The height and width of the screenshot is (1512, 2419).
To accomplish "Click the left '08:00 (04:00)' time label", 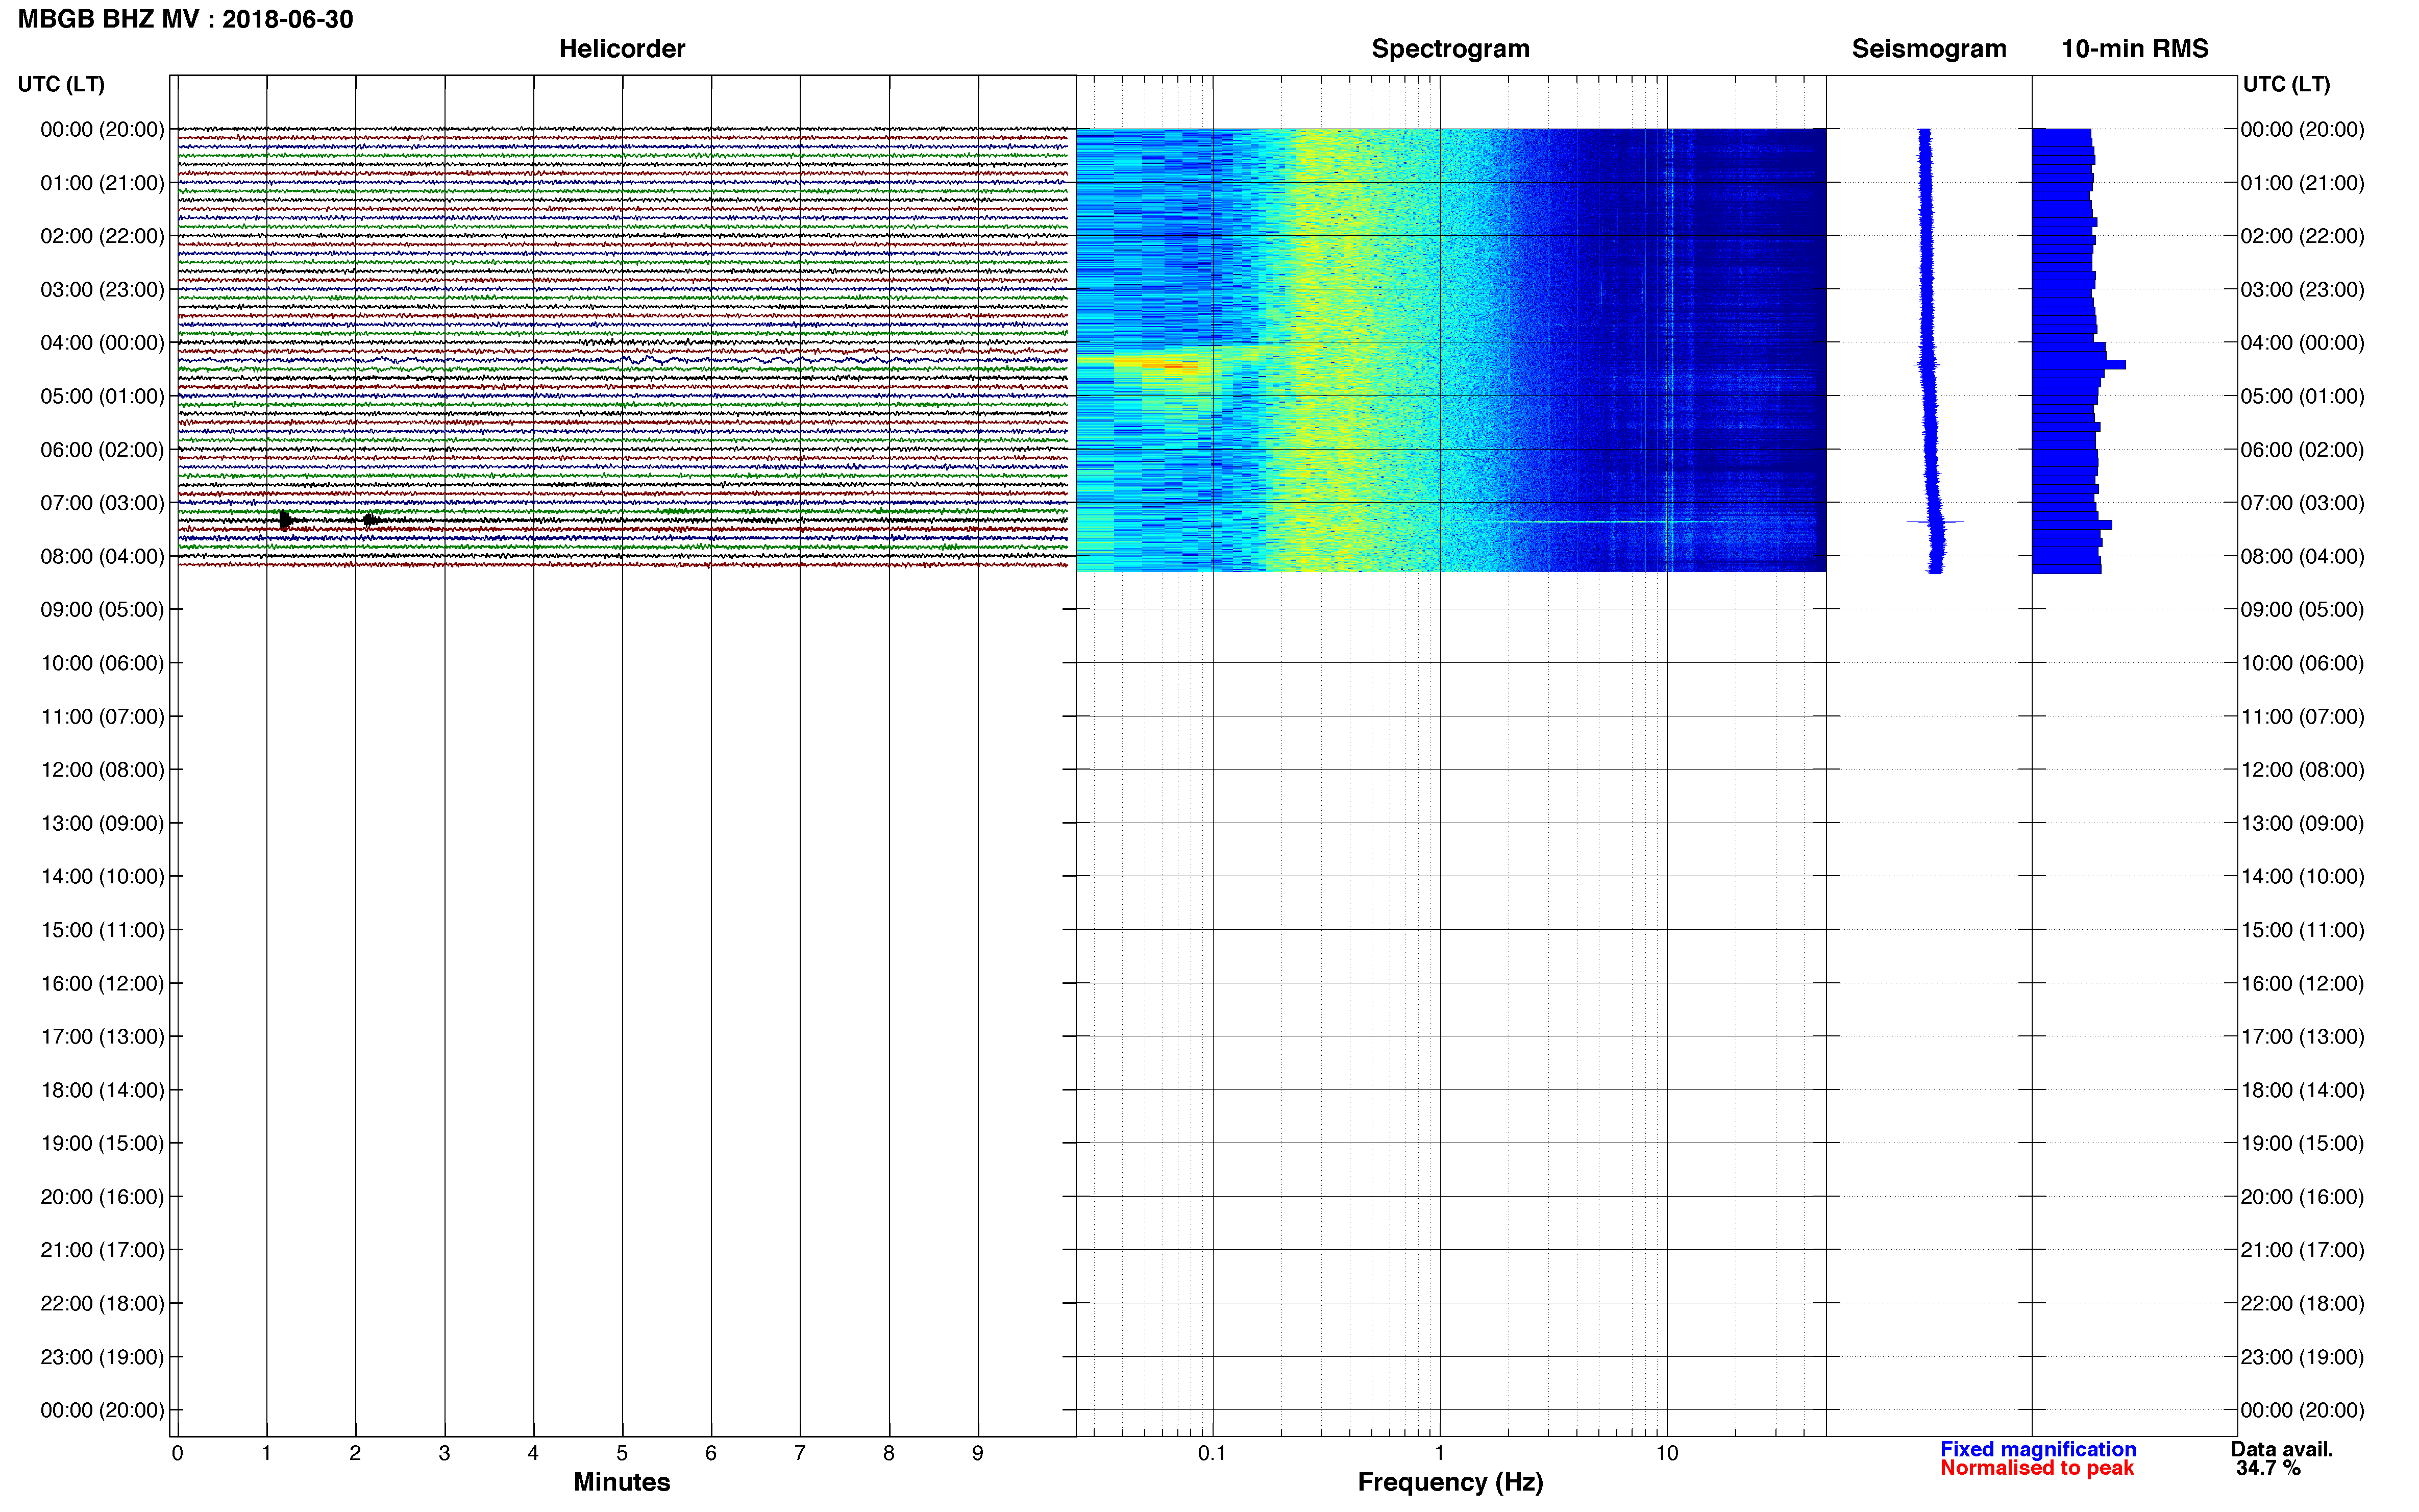I will [102, 556].
